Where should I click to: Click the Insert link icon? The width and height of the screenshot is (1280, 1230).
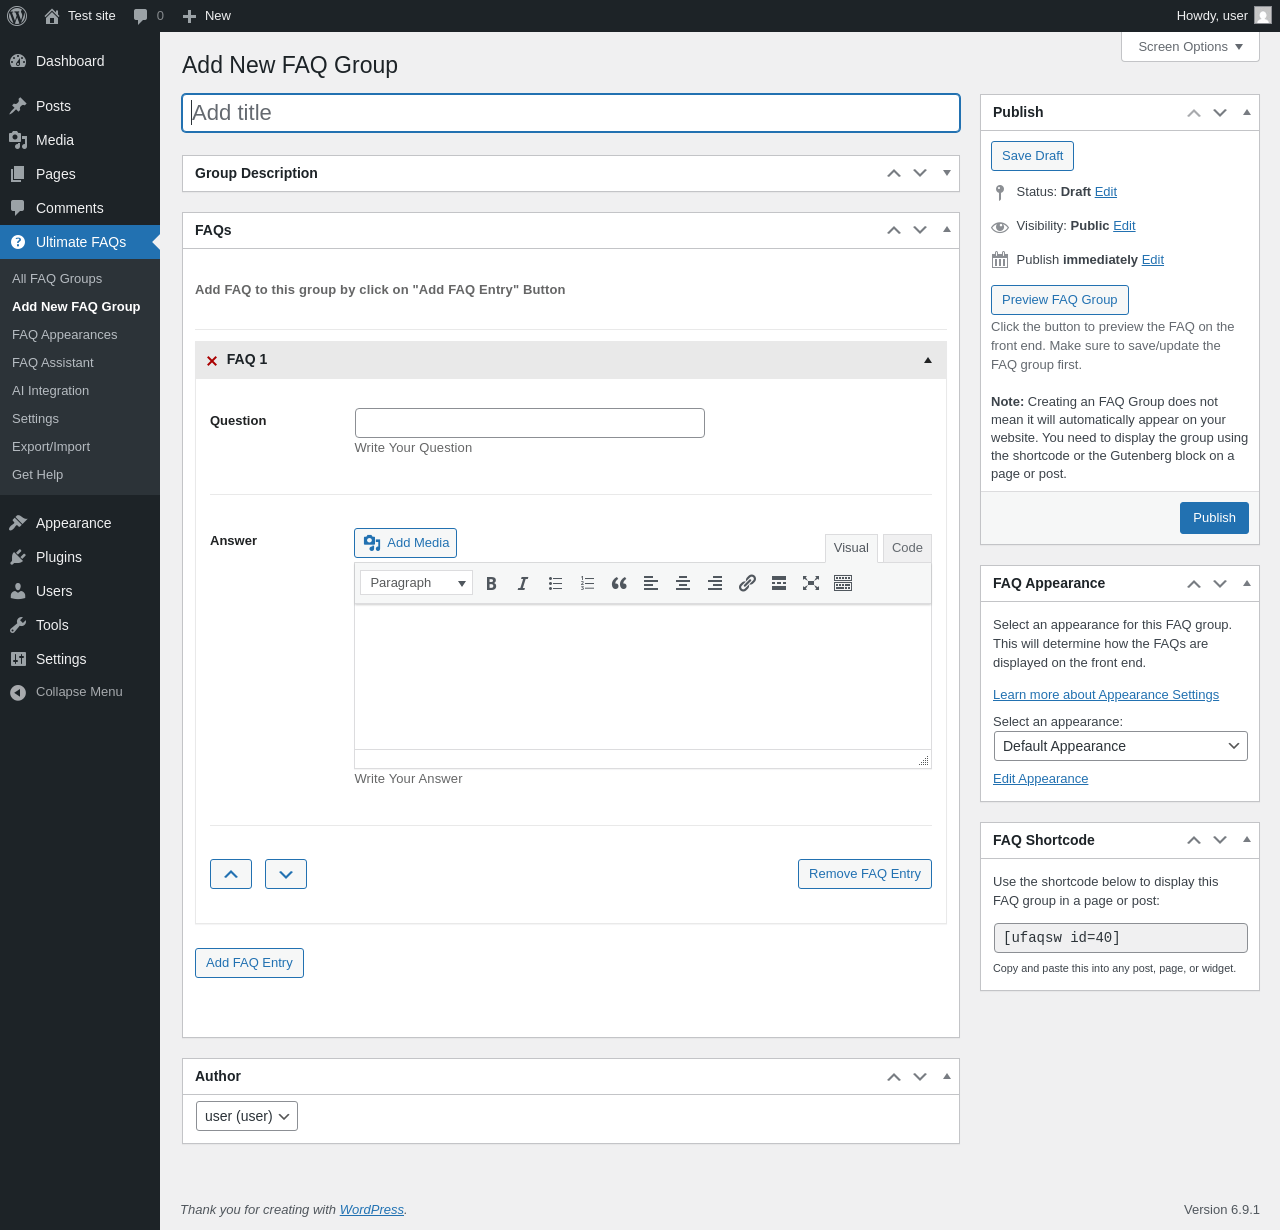(x=747, y=583)
